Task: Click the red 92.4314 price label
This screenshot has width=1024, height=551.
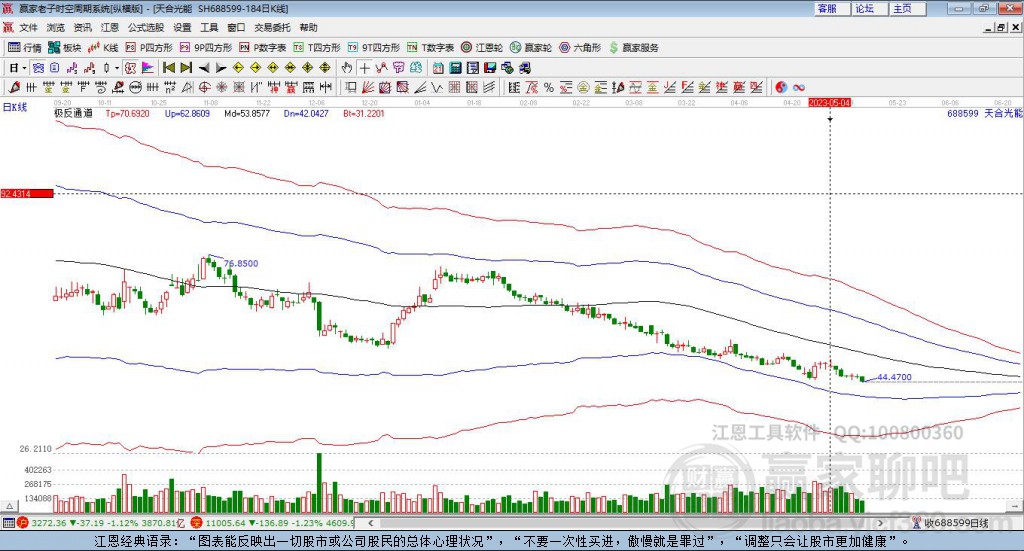Action: 27,194
